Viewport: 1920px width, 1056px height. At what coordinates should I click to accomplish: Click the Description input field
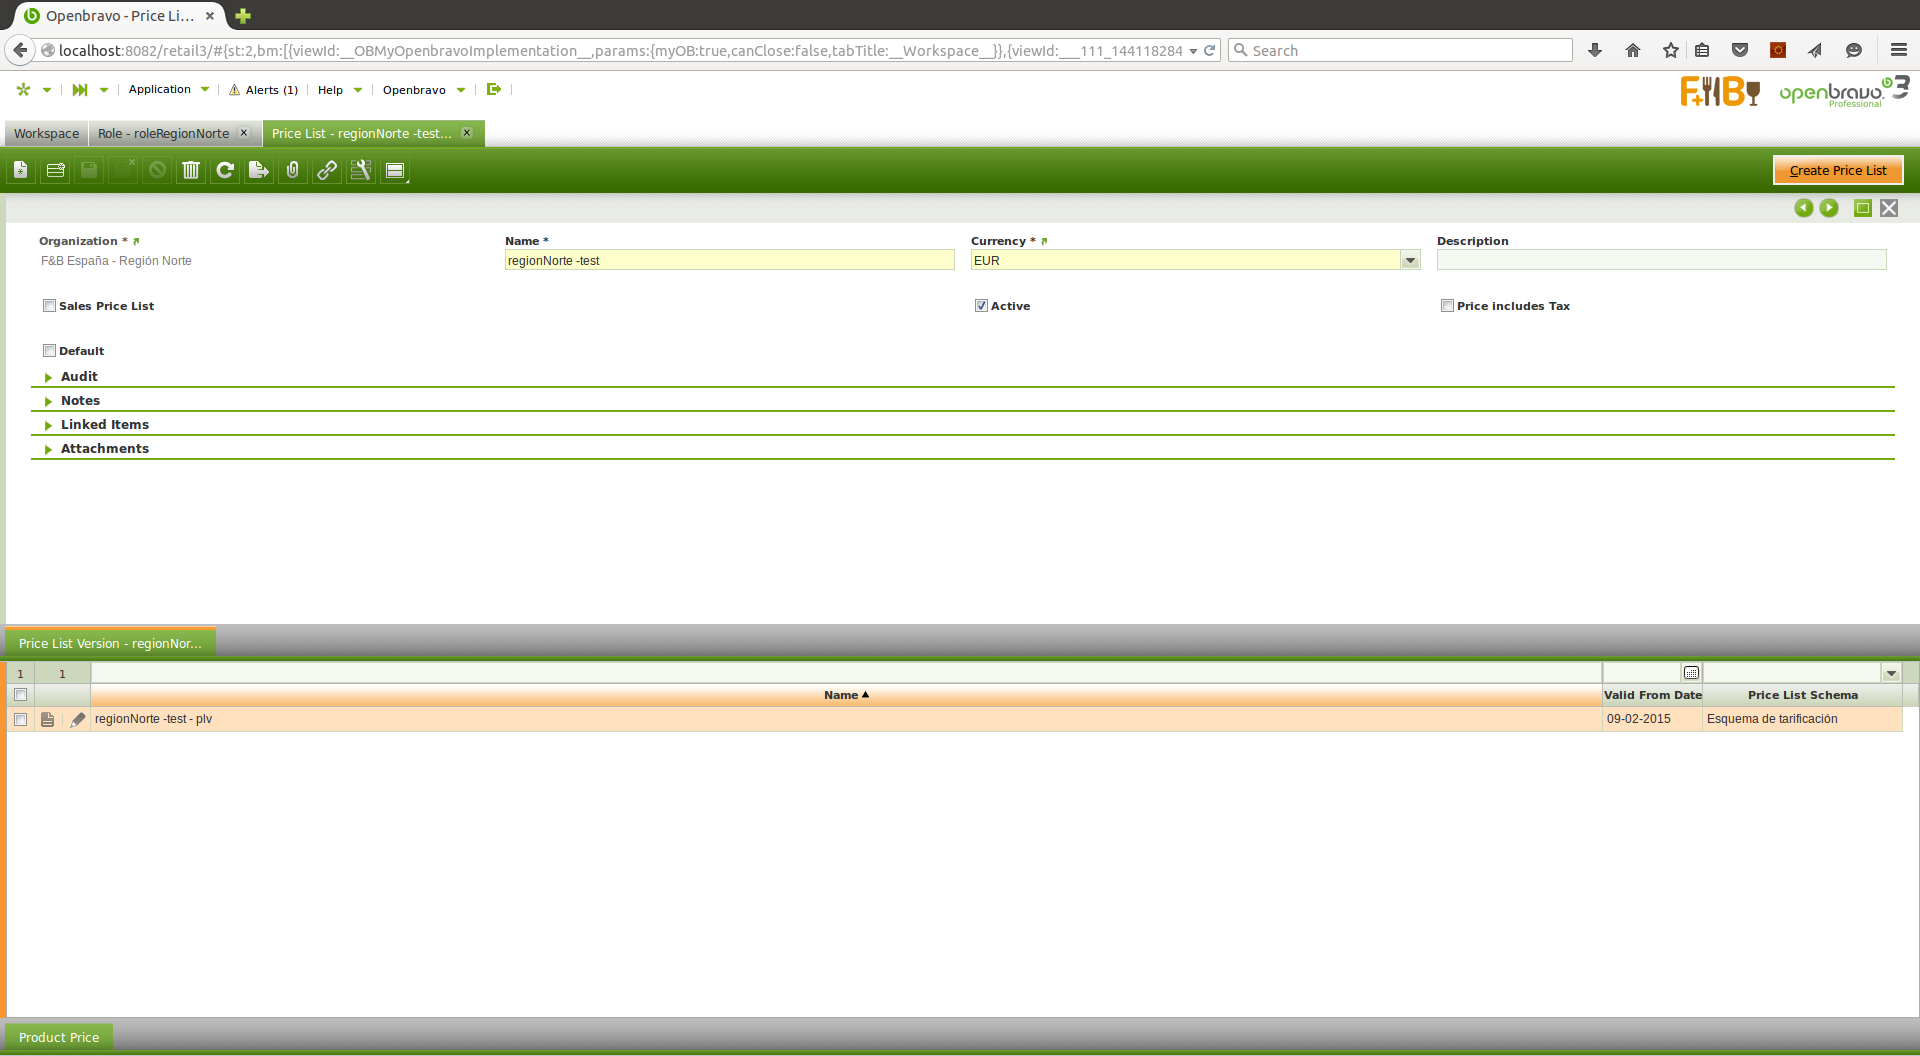pyautogui.click(x=1660, y=261)
